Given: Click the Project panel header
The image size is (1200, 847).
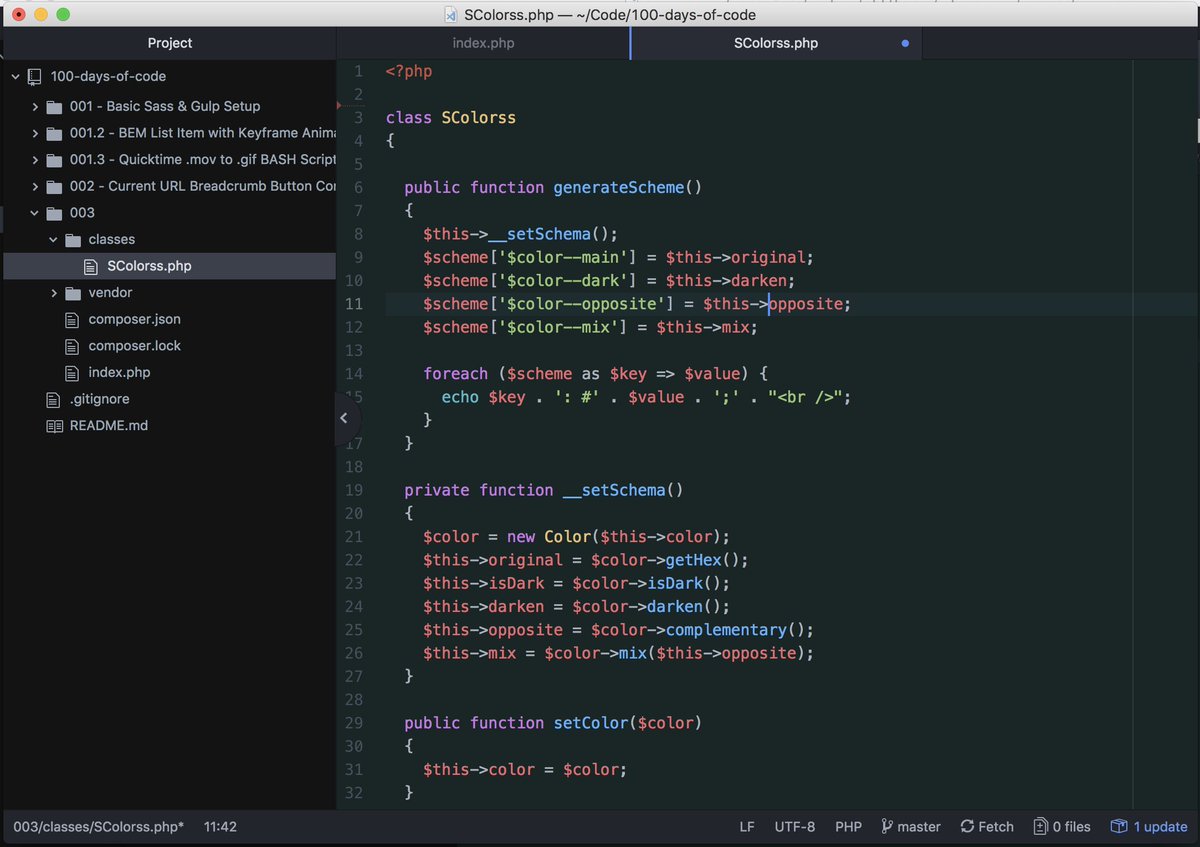Looking at the screenshot, I should click(x=170, y=44).
